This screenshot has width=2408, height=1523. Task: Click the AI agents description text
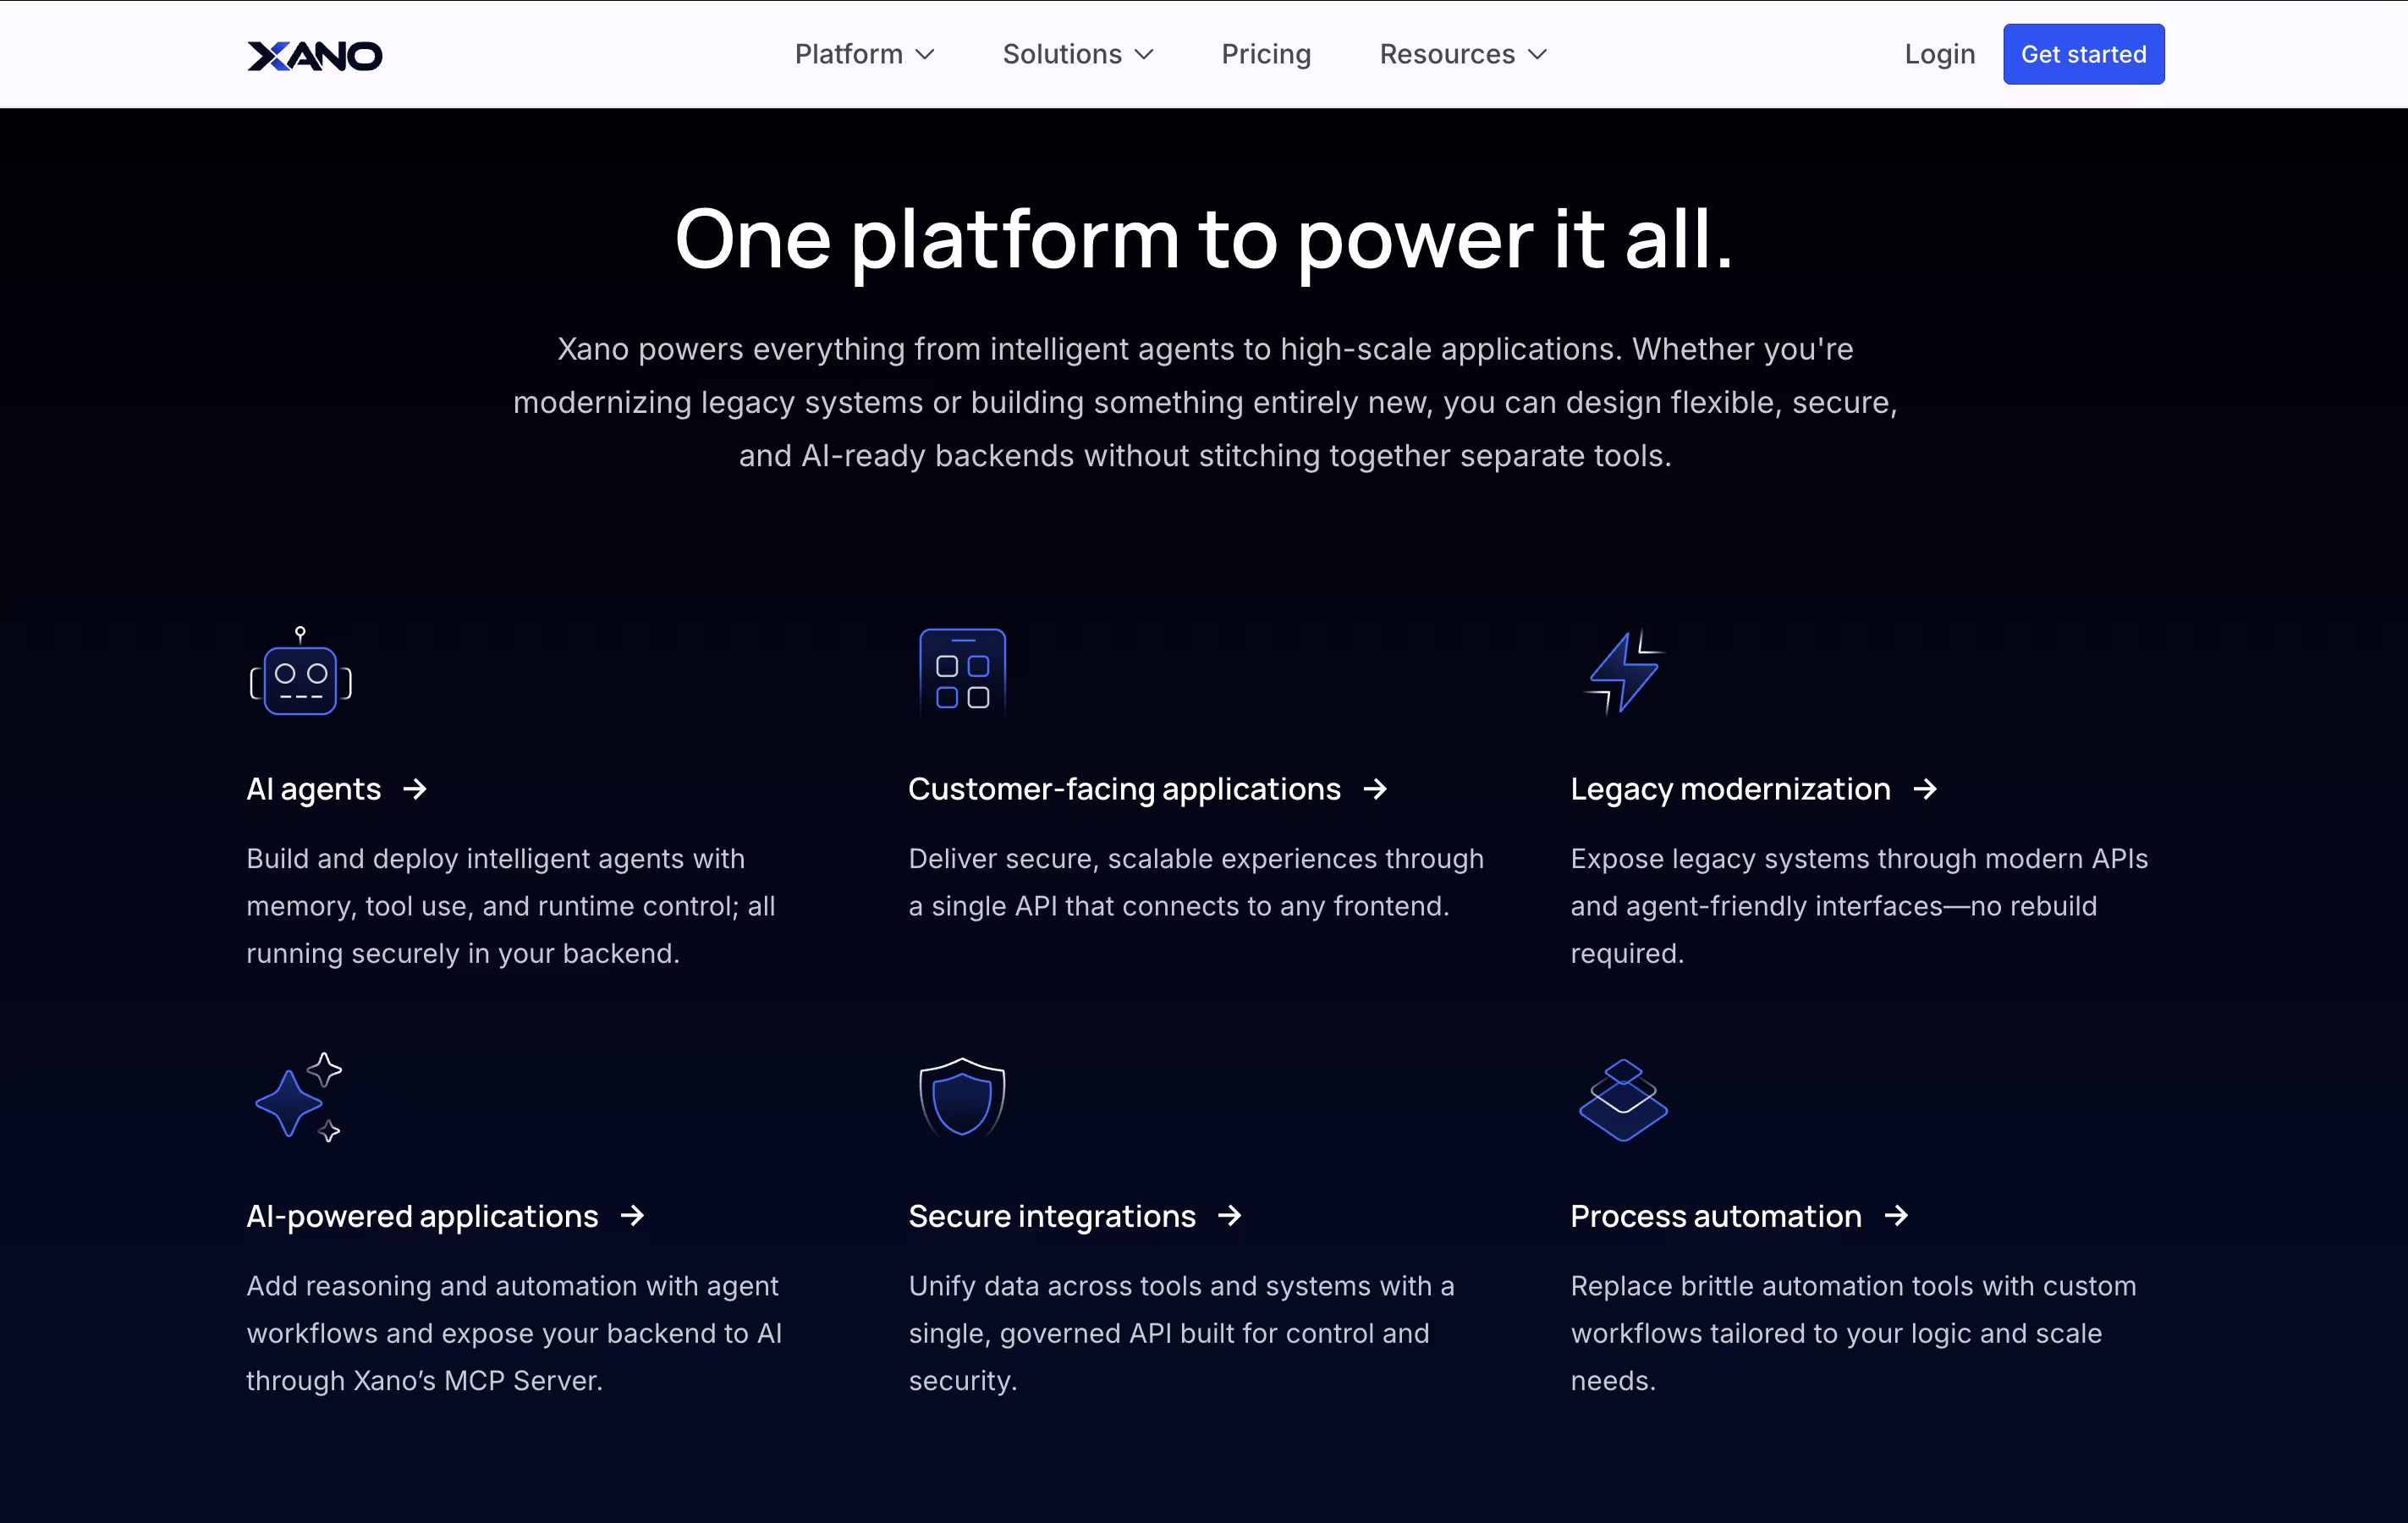511,906
